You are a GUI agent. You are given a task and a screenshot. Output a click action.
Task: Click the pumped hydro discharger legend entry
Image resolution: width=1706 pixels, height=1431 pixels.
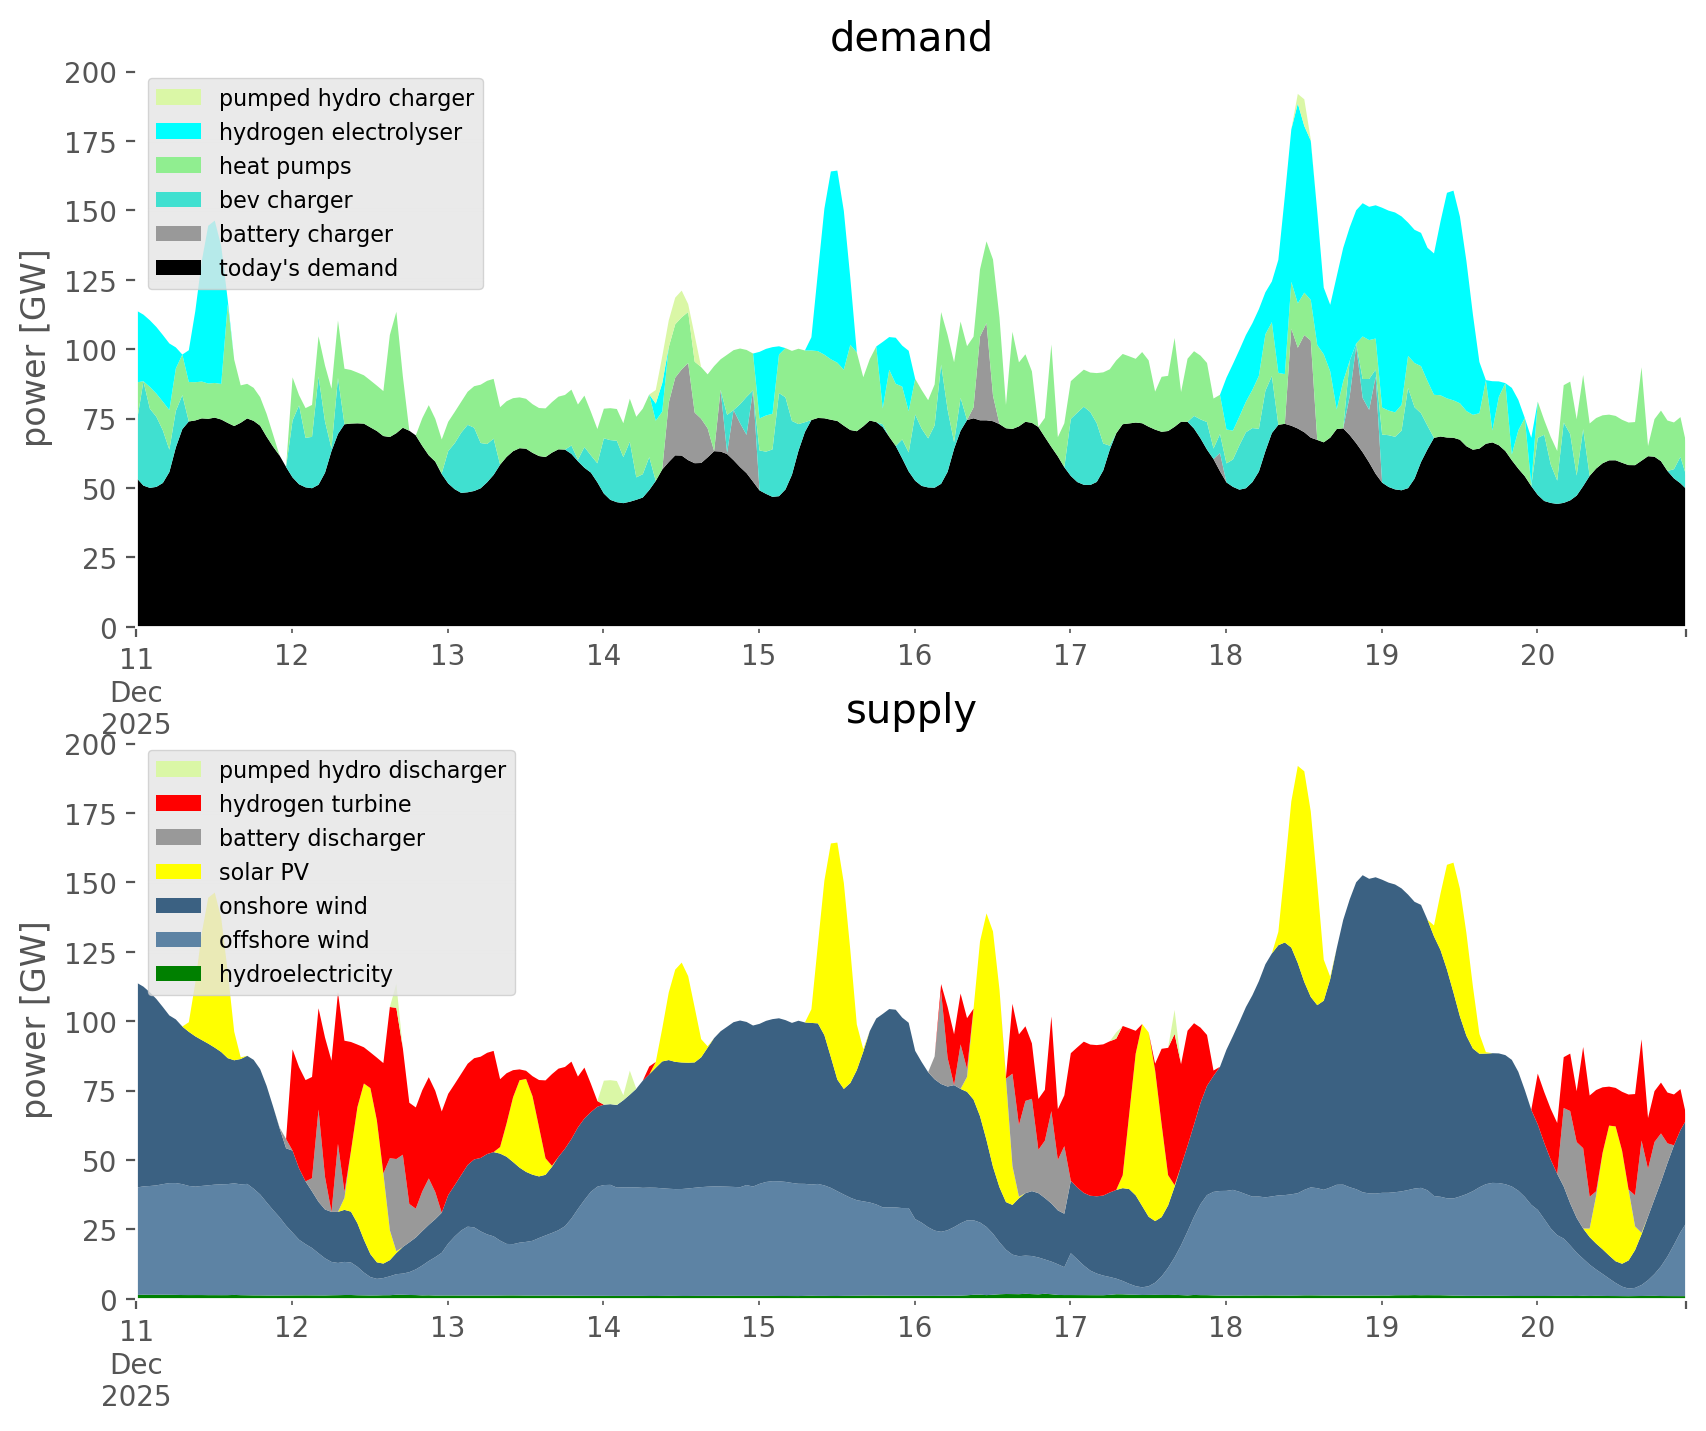[361, 770]
